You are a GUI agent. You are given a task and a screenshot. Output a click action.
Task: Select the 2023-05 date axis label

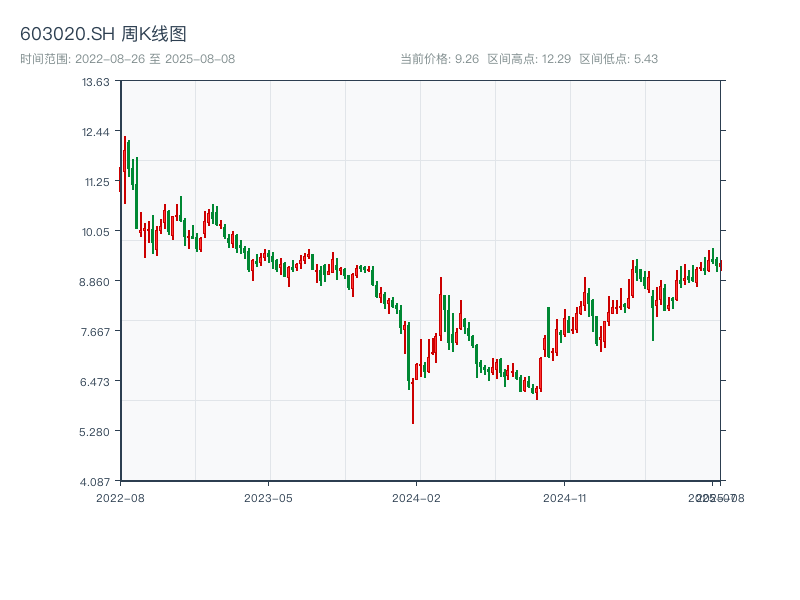coord(268,497)
